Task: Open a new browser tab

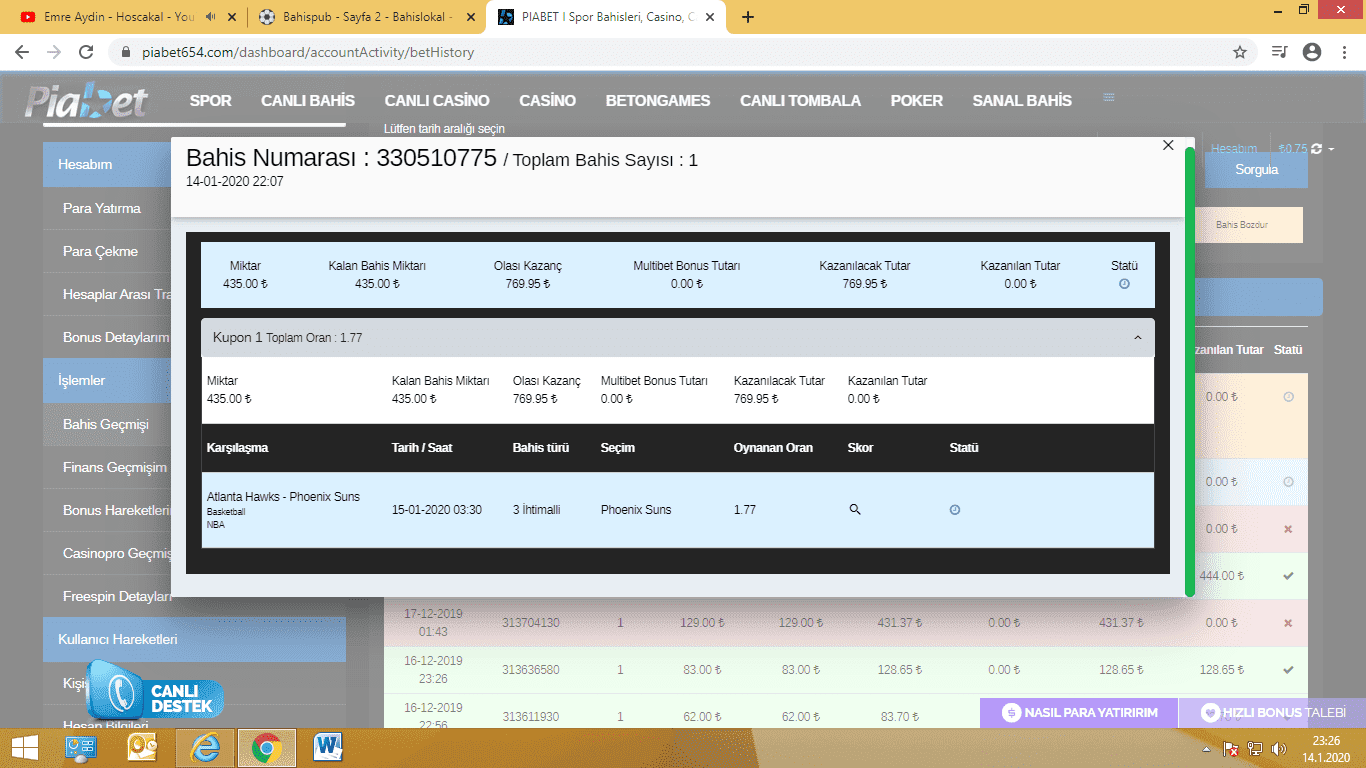Action: 748,17
